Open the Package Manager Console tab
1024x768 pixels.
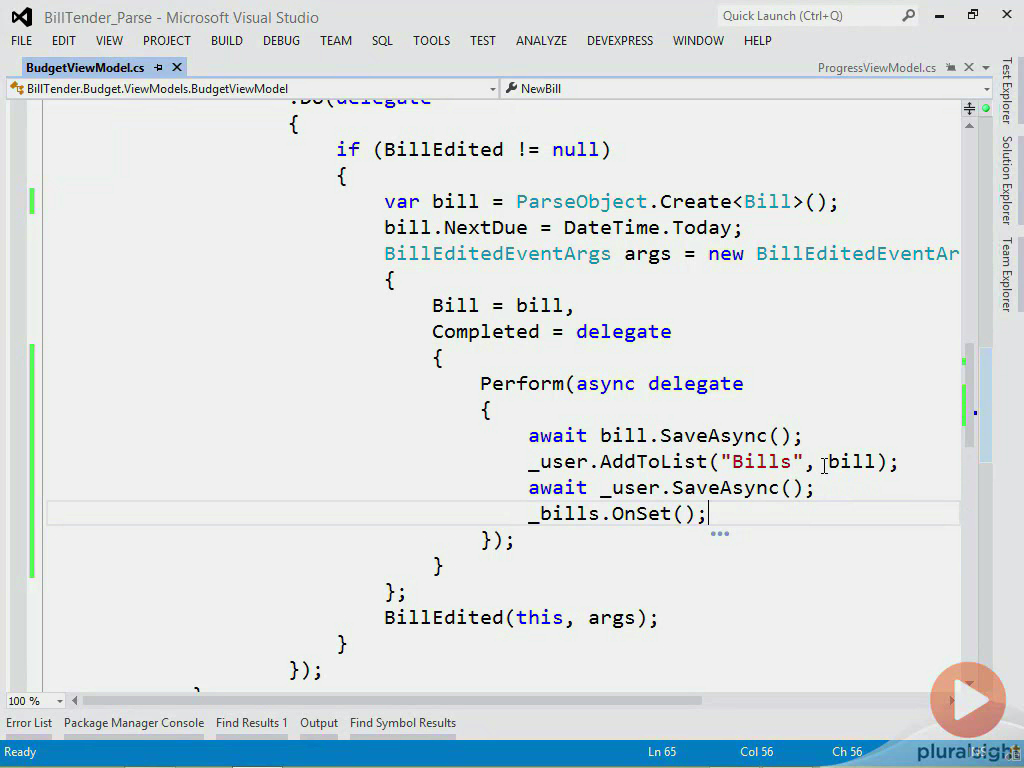pyautogui.click(x=134, y=723)
